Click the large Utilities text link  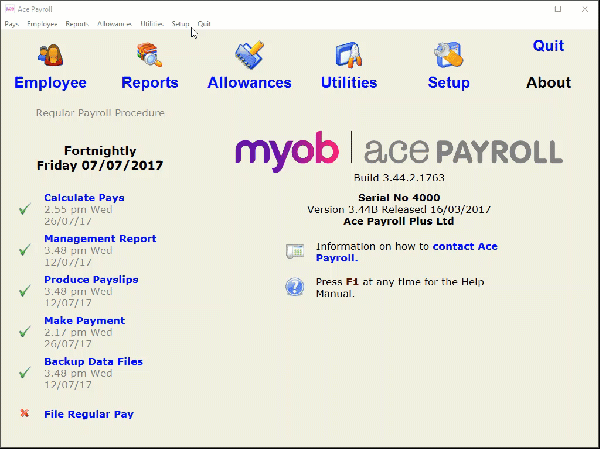(349, 83)
